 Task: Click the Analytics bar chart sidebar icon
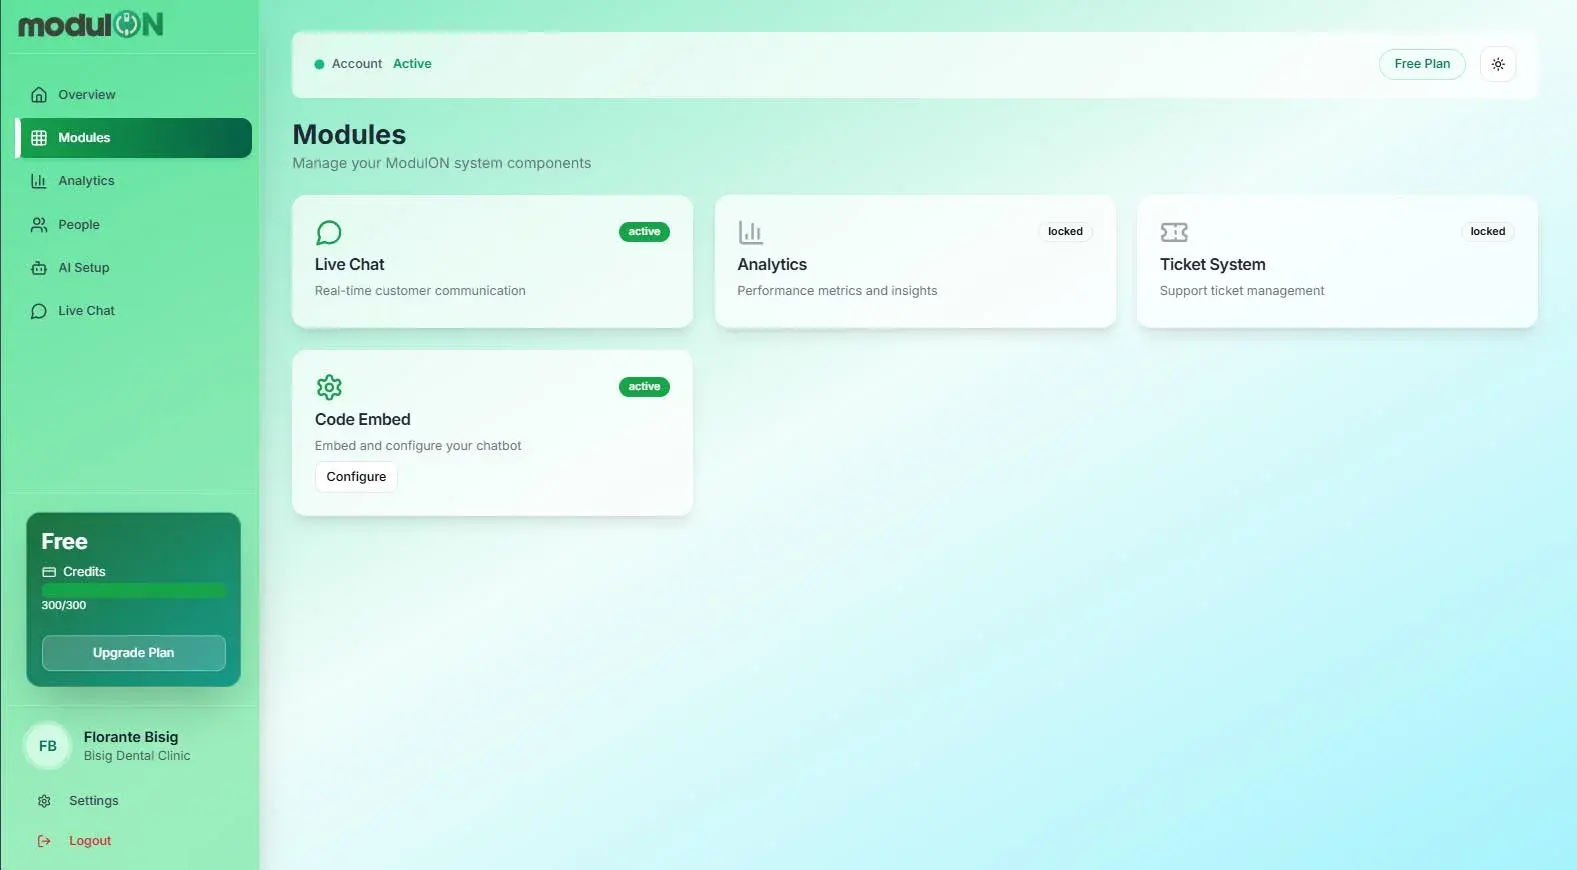(x=39, y=181)
